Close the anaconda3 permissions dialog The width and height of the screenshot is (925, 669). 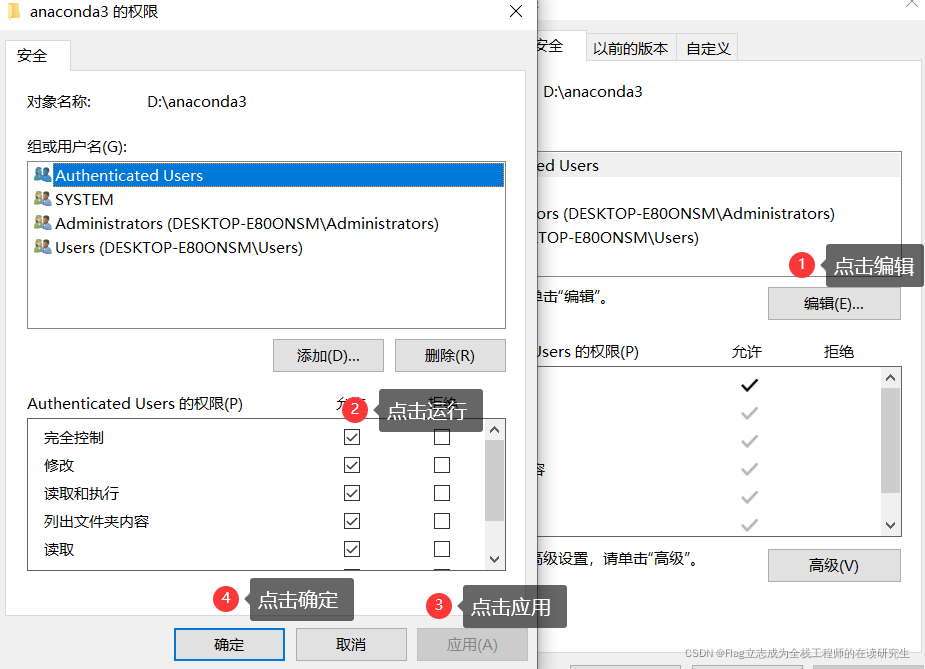pyautogui.click(x=516, y=11)
